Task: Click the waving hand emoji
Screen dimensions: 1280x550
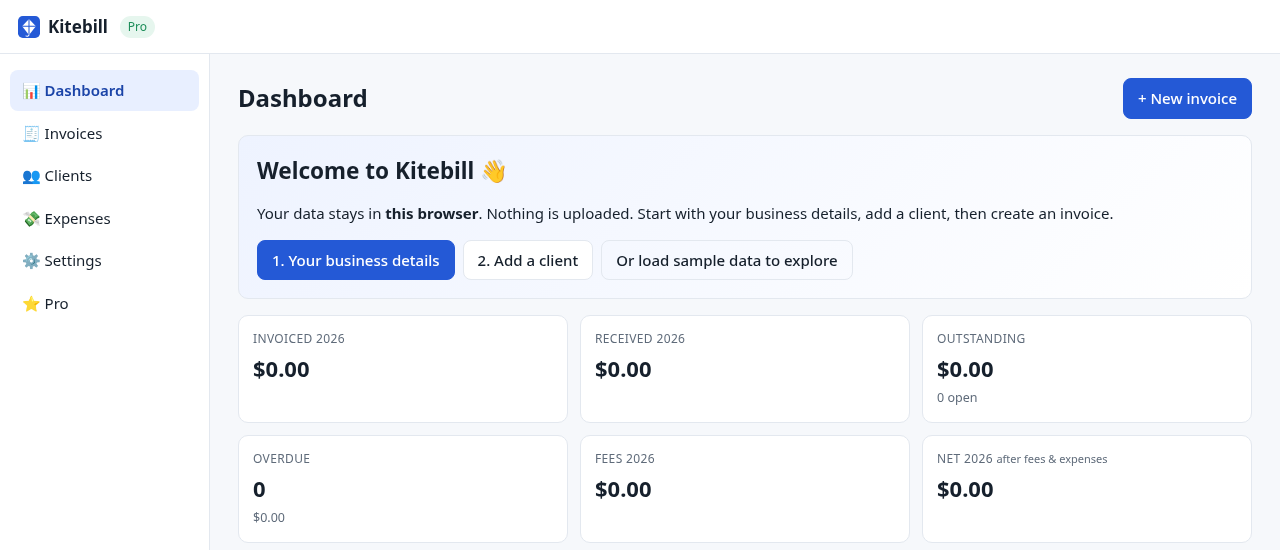Action: [494, 171]
